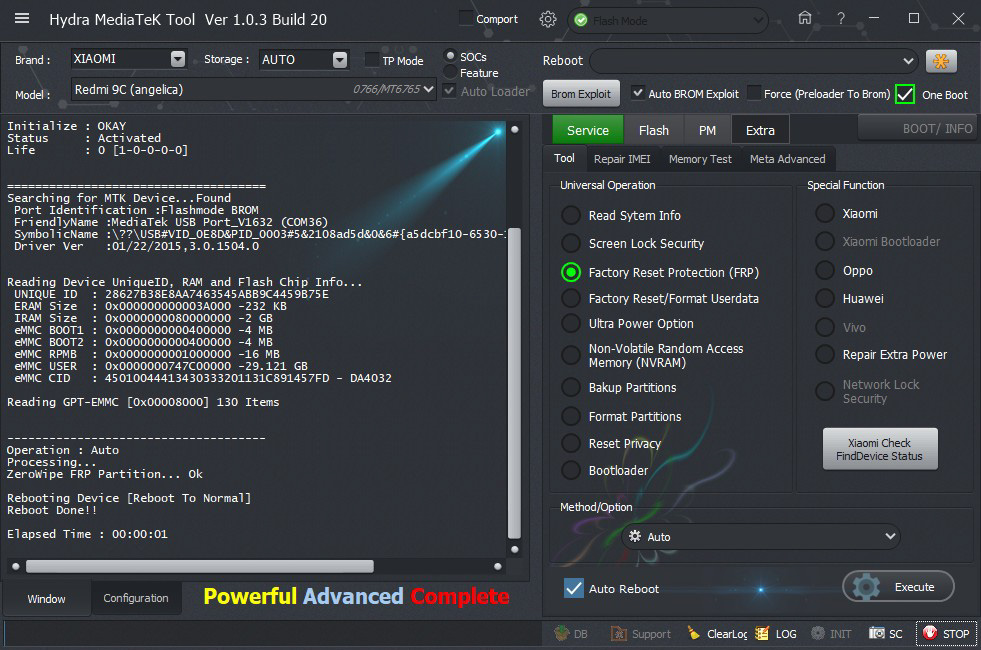Enable the Comport checkbox

coord(465,19)
